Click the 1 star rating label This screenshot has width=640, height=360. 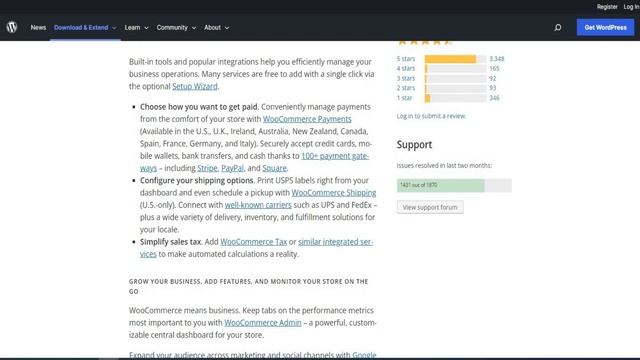coord(404,98)
